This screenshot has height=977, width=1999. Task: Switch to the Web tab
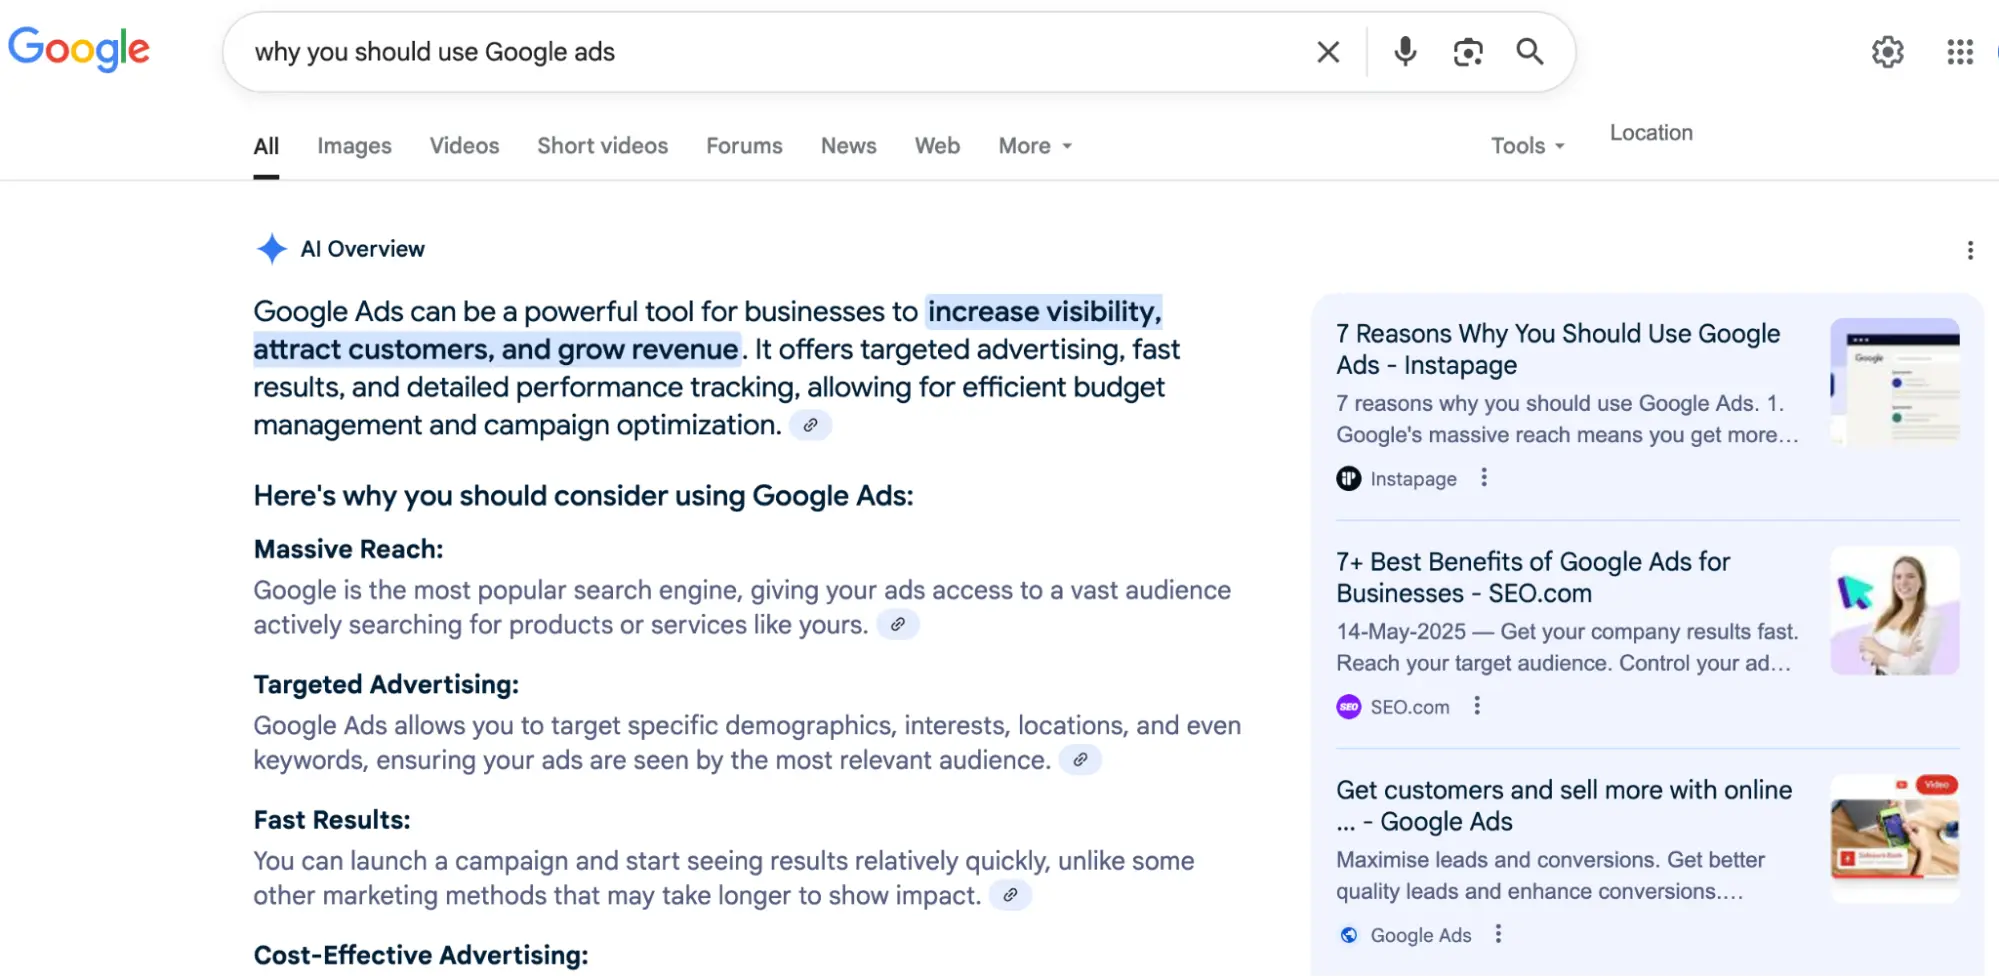tap(937, 146)
